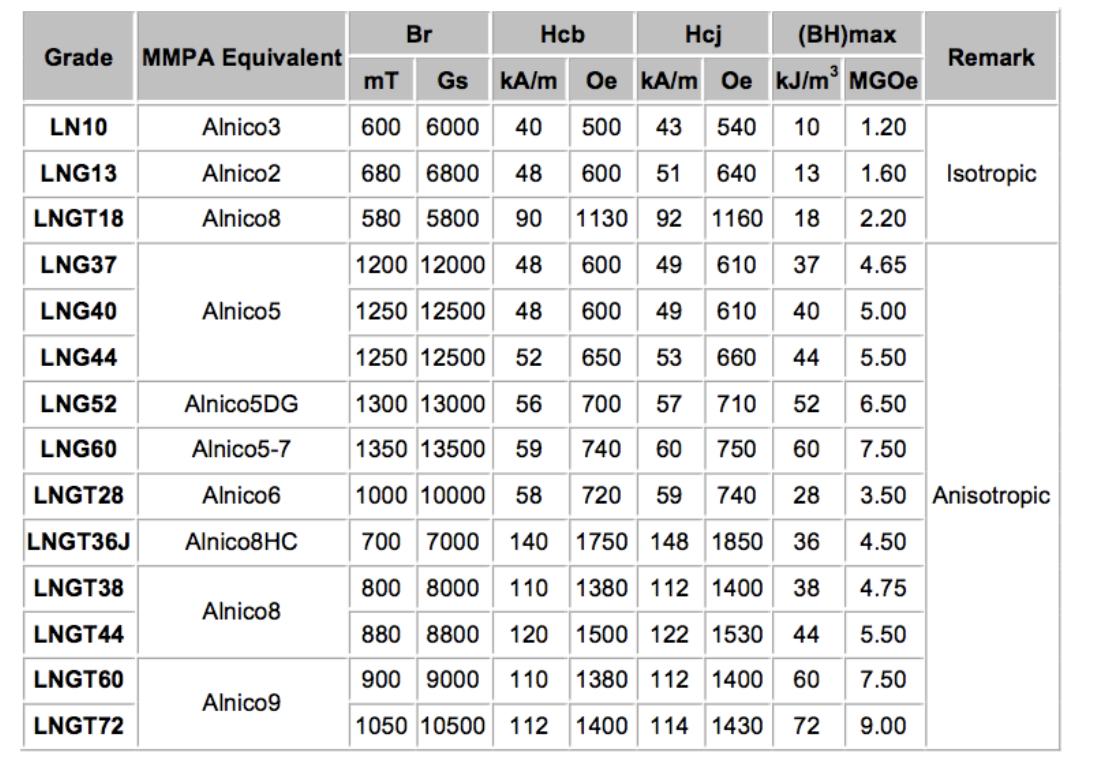This screenshot has height=782, width=1093.
Task: Select the Hcb header cell
Action: pyautogui.click(x=562, y=35)
